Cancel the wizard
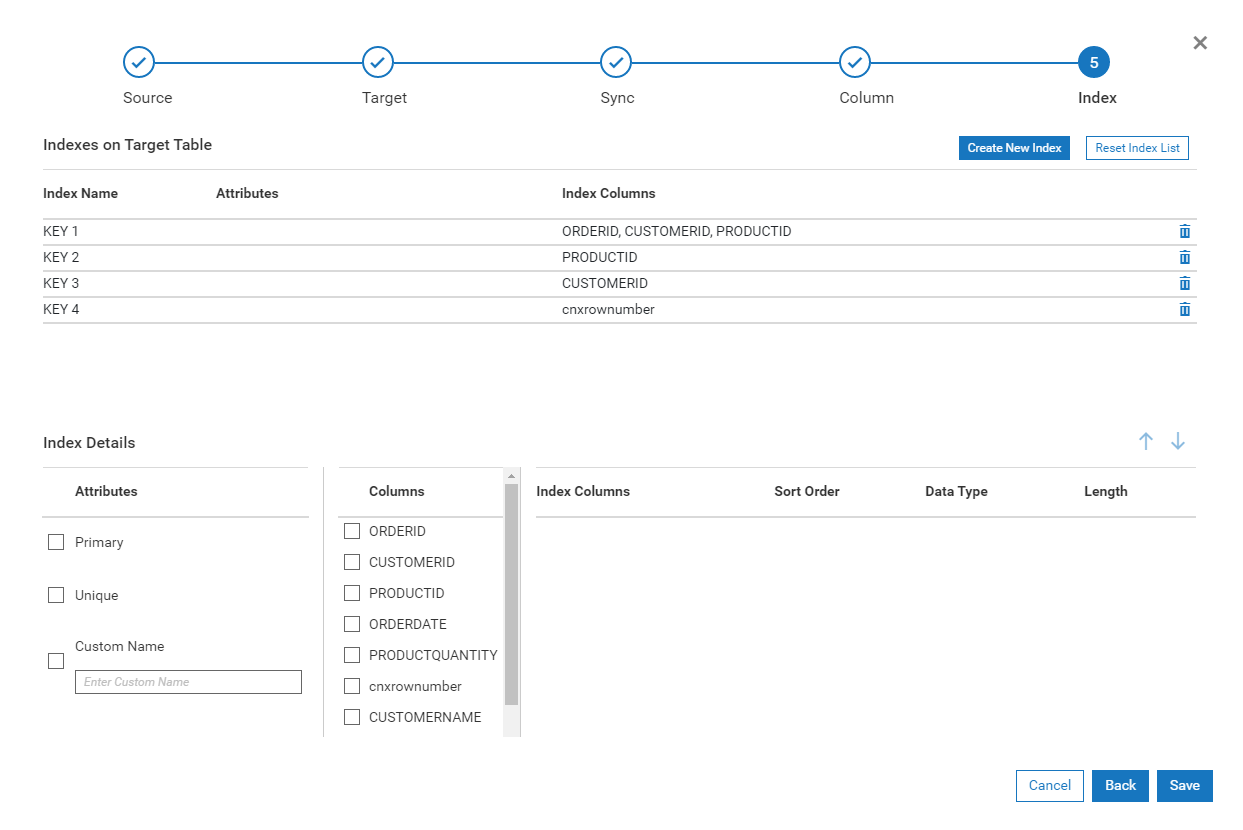The height and width of the screenshot is (830, 1243). (1050, 786)
